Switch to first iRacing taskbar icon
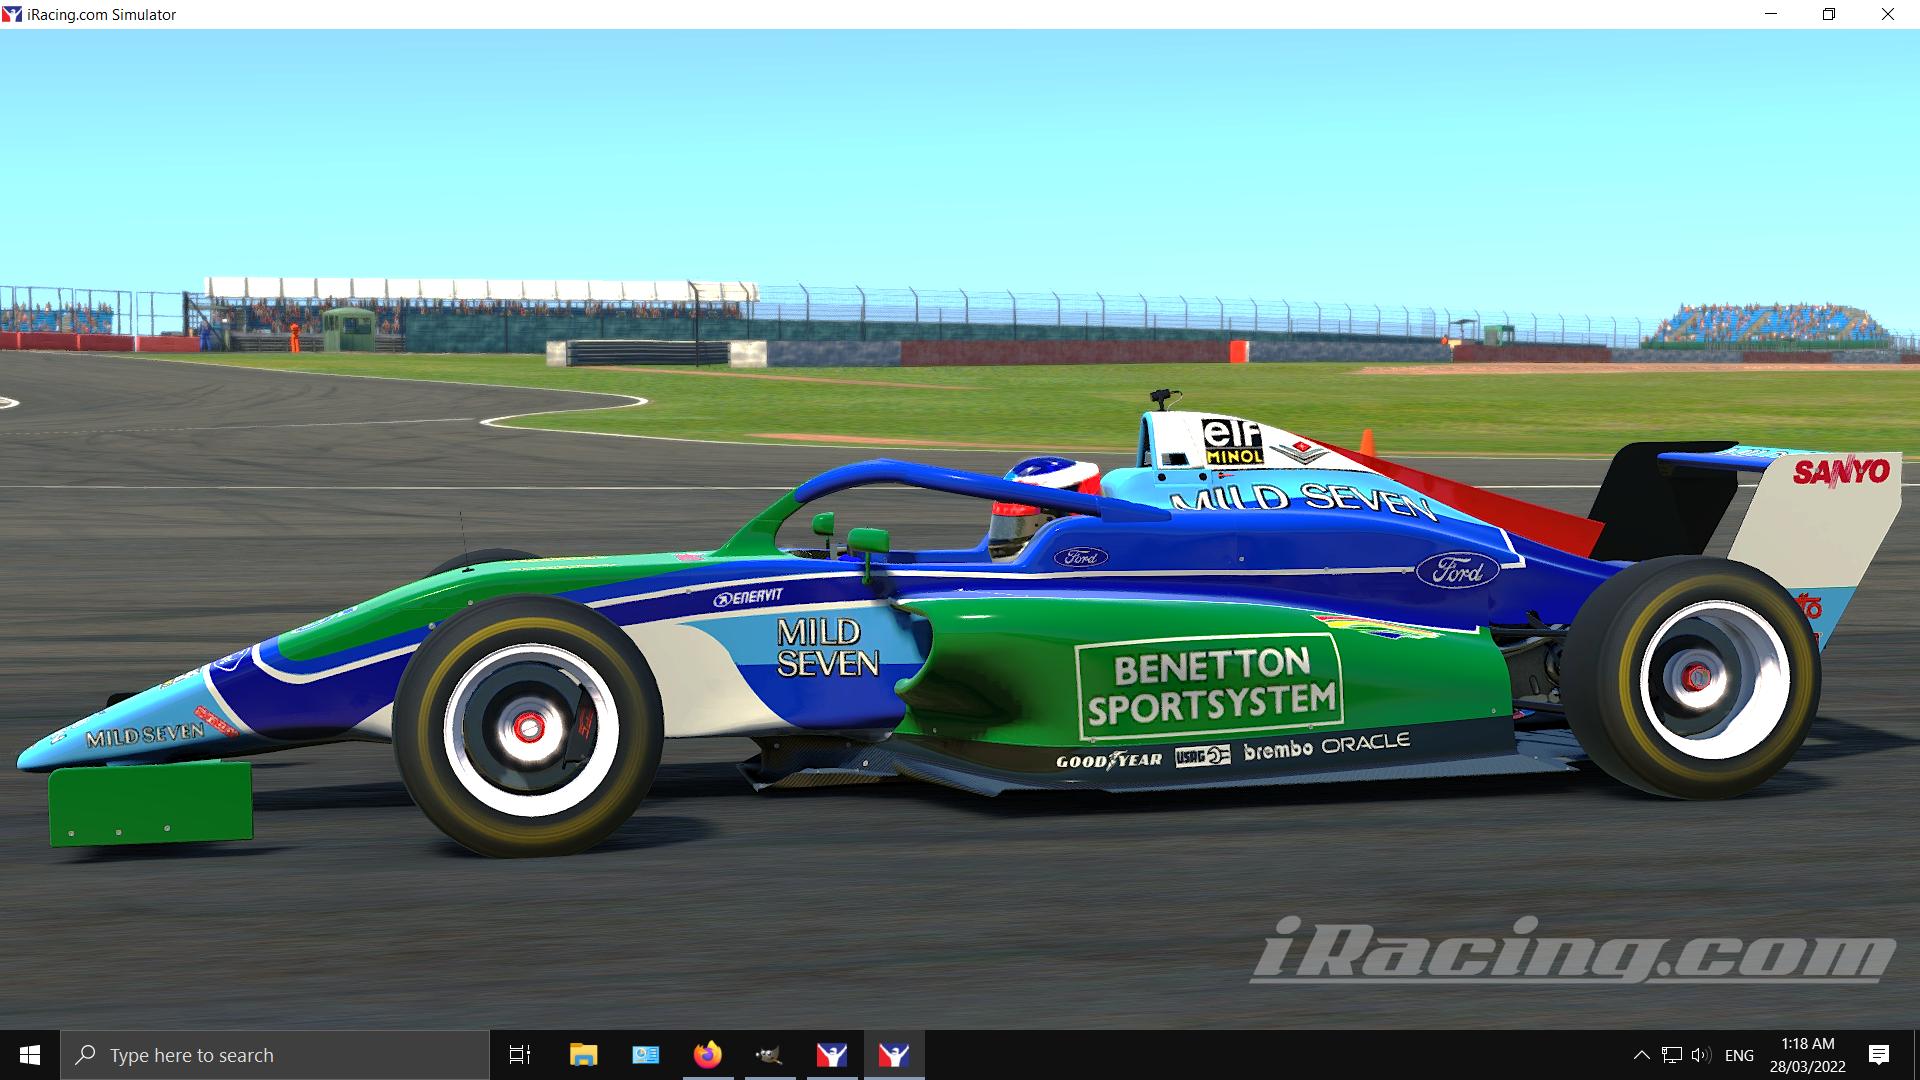 [832, 1055]
